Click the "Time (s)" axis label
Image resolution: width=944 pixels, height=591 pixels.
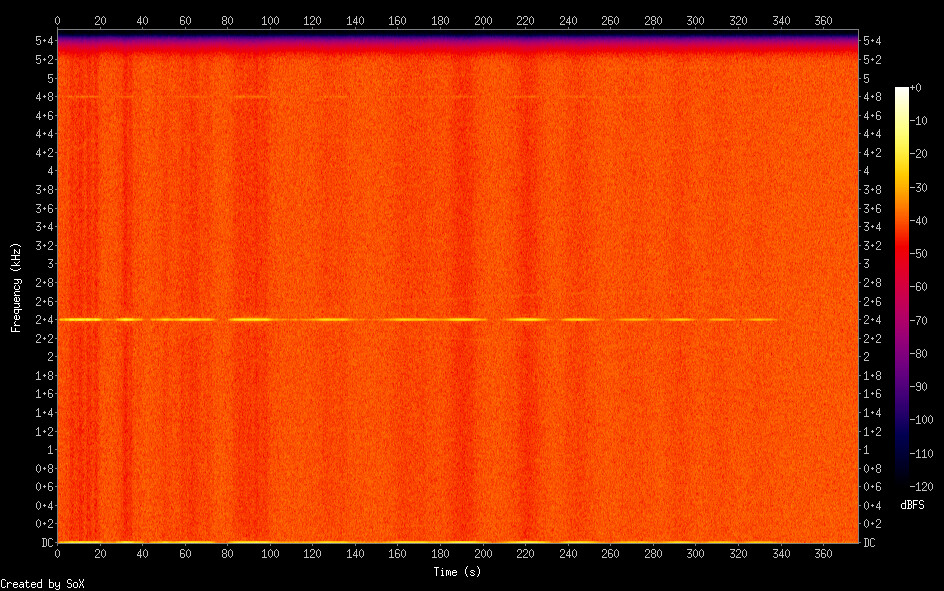[458, 572]
